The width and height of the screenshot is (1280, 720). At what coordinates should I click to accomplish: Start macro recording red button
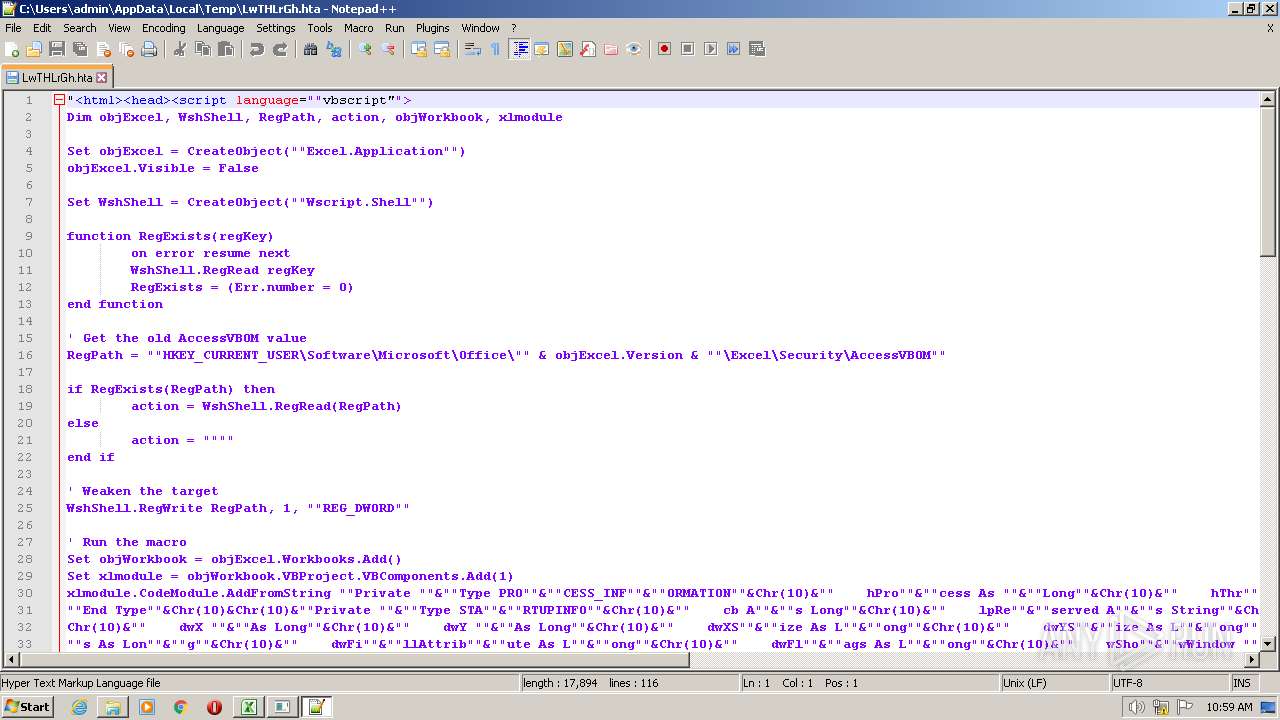664,49
